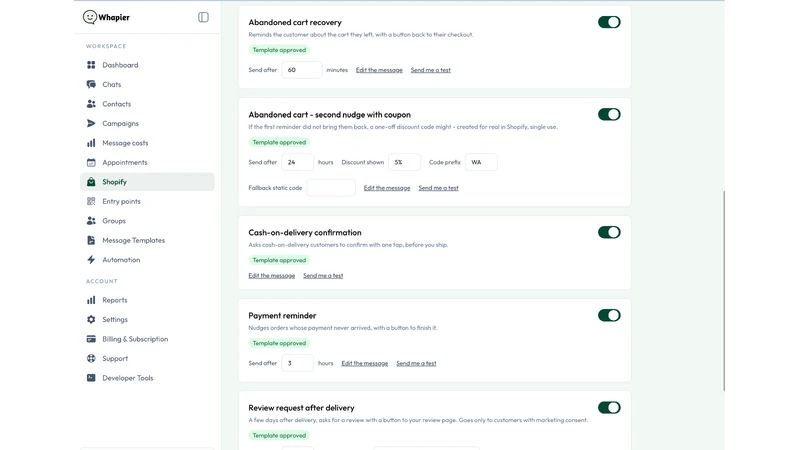This screenshot has width=800, height=450.
Task: Click Send me a test for Cash-on-delivery confirmation
Action: (x=323, y=276)
